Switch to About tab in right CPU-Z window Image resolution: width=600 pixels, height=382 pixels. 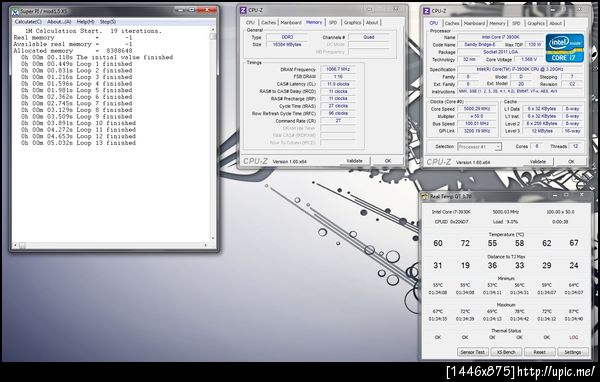[556, 23]
